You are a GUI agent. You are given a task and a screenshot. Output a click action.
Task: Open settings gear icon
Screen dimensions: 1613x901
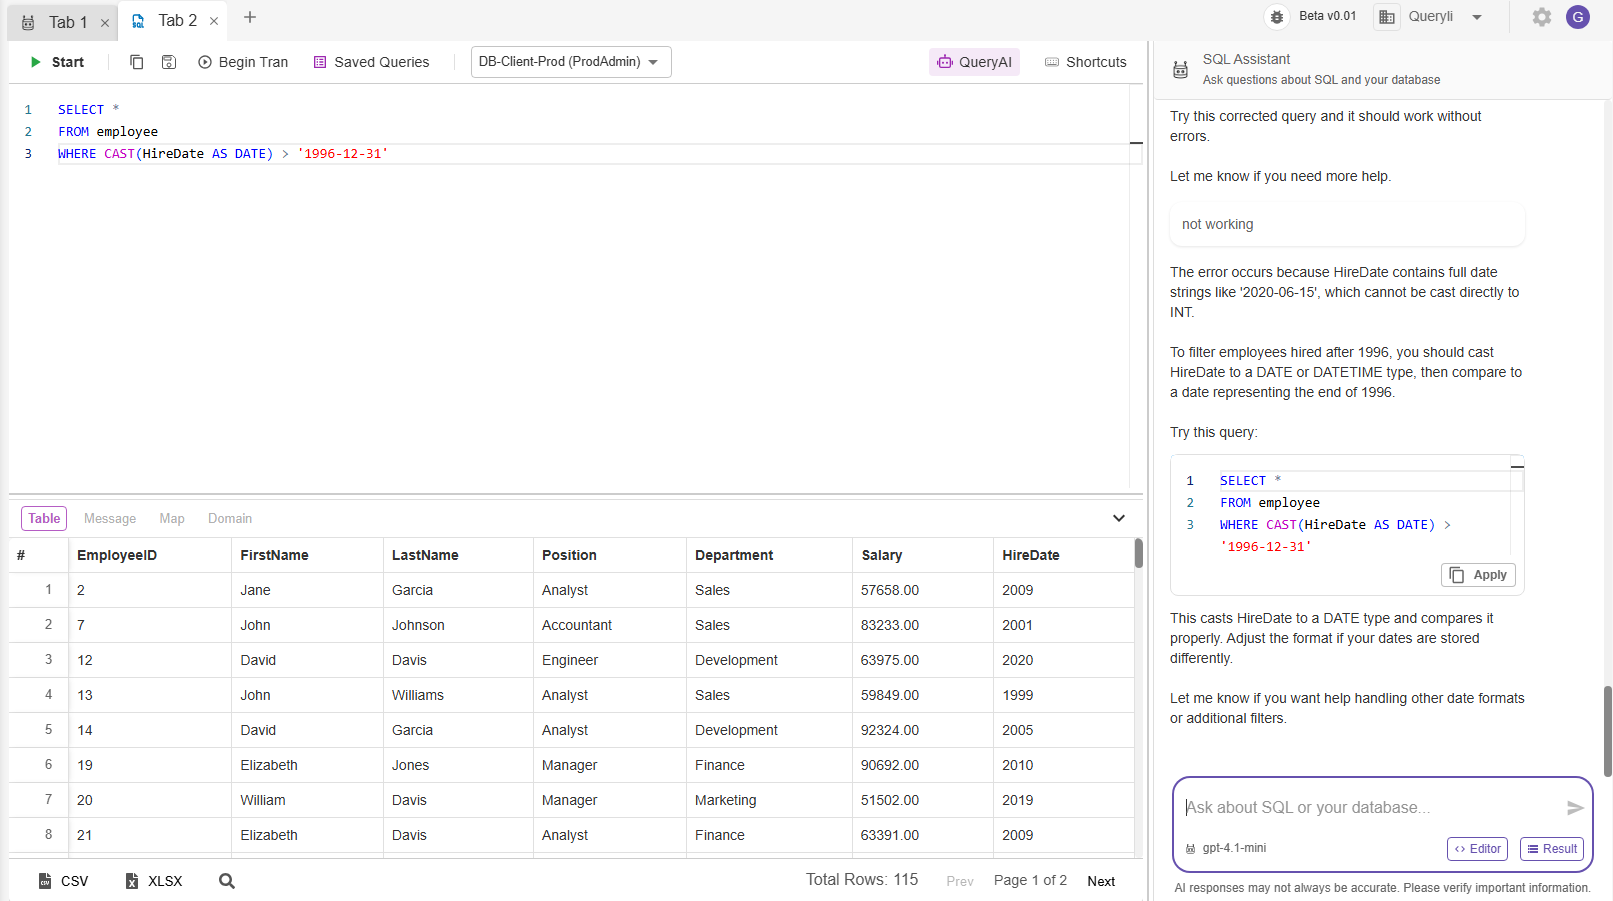pyautogui.click(x=1542, y=17)
